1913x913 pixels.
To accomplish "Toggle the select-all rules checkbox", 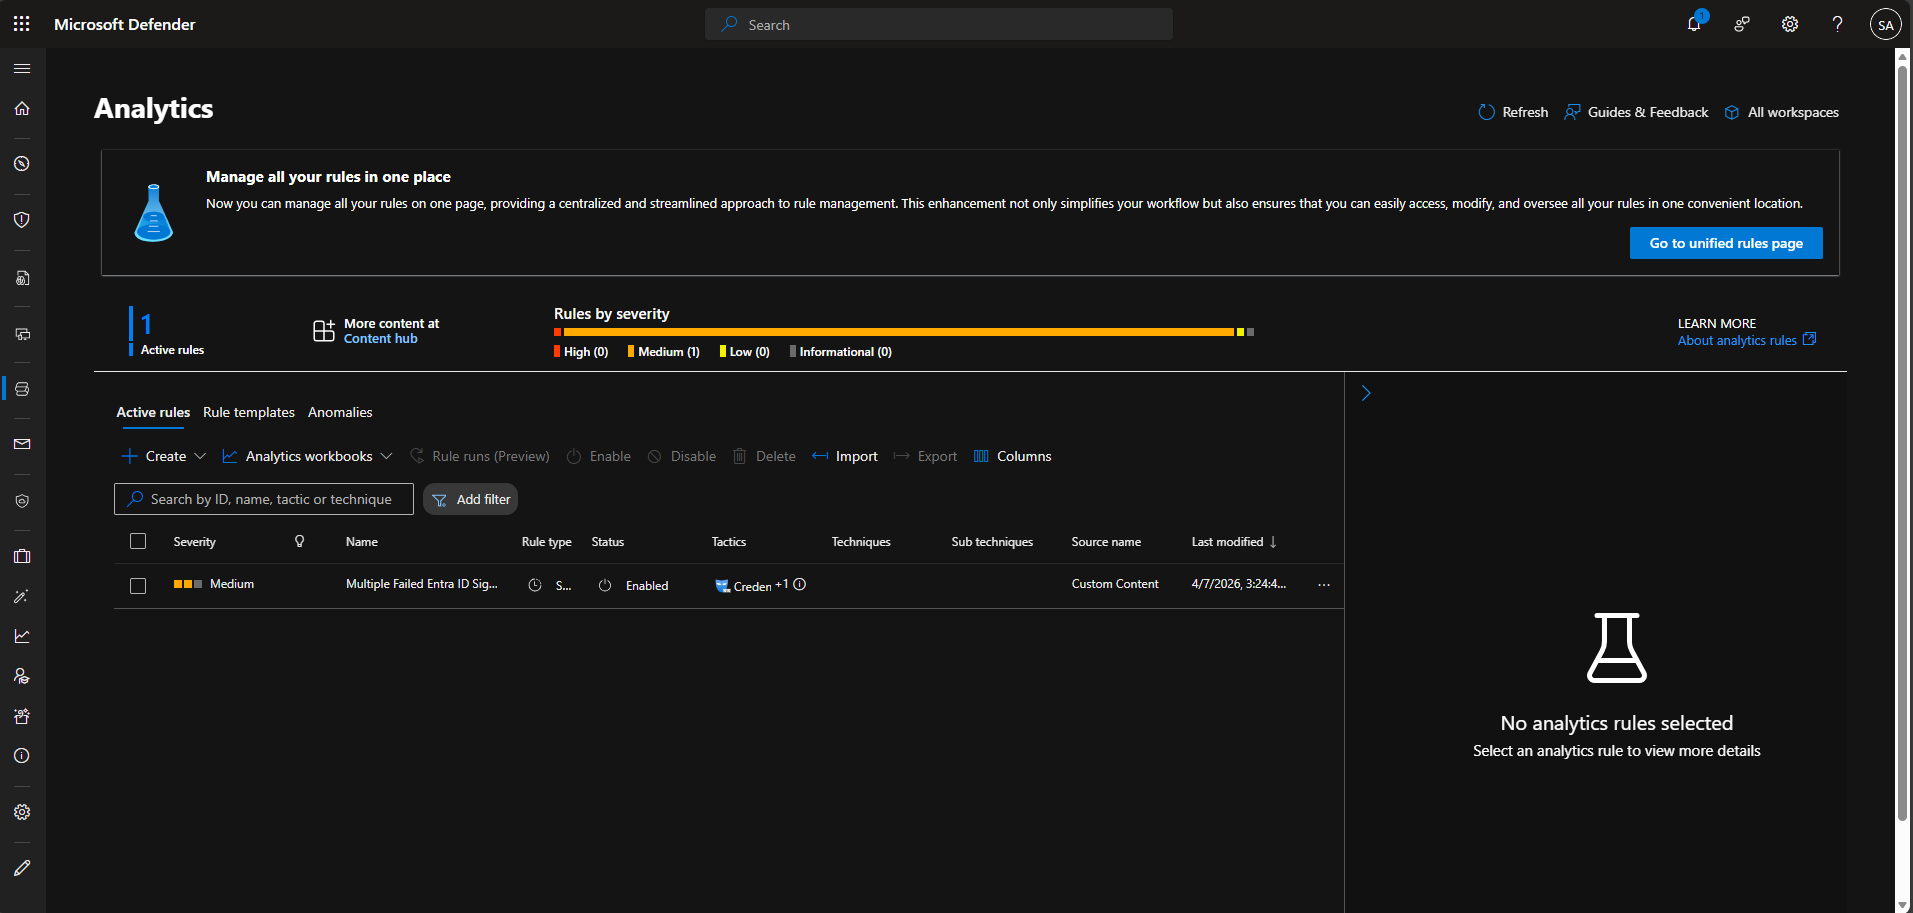I will coord(138,541).
